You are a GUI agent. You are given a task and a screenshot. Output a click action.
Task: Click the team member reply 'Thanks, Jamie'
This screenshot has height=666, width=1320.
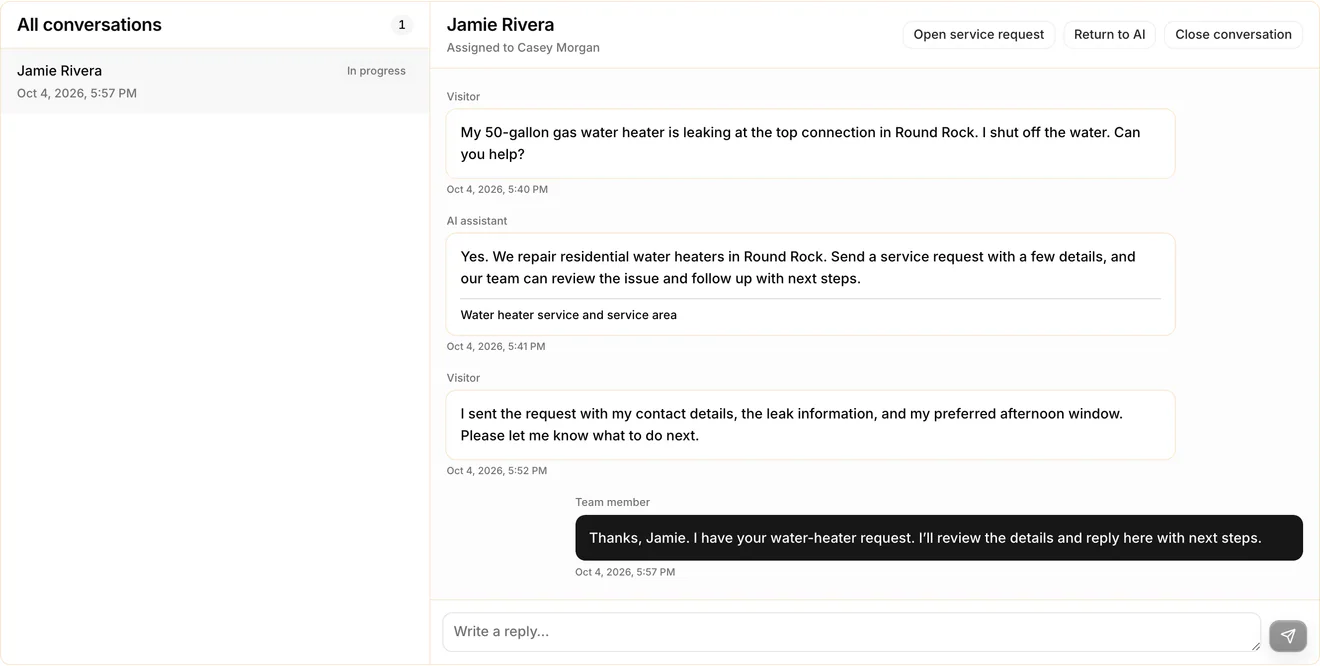[x=939, y=538]
